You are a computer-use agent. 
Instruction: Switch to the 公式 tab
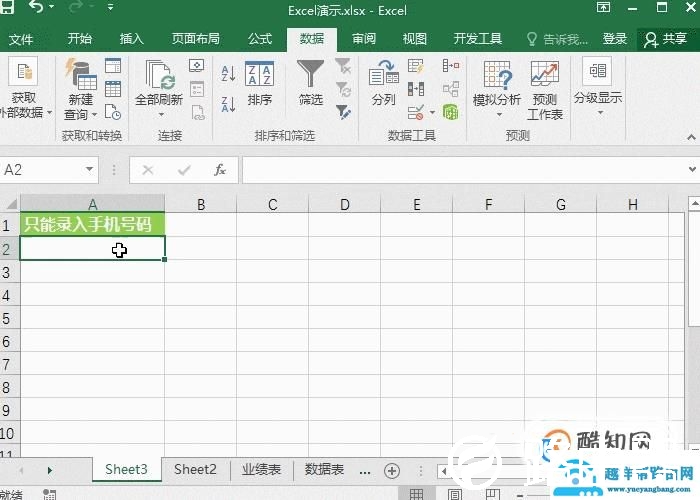[260, 39]
